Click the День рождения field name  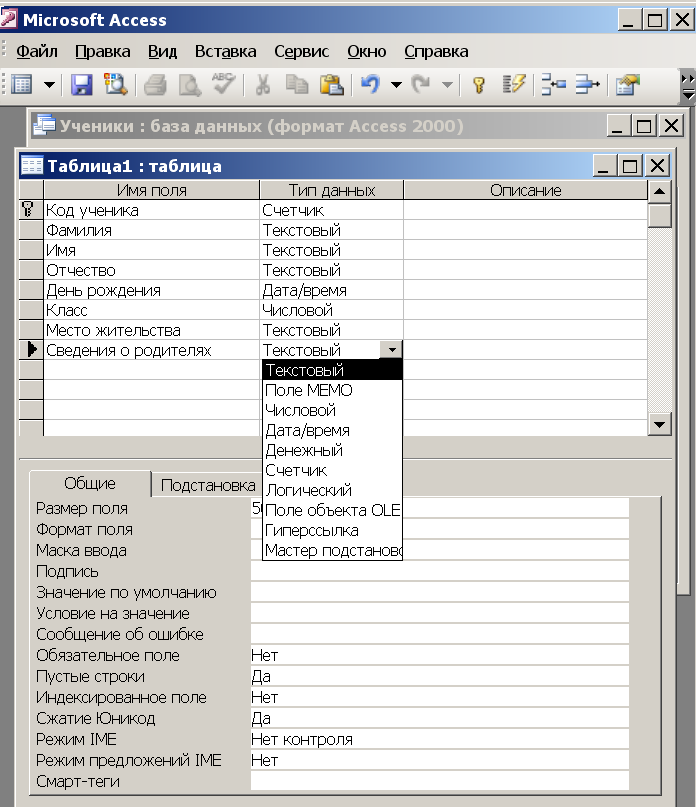151,290
